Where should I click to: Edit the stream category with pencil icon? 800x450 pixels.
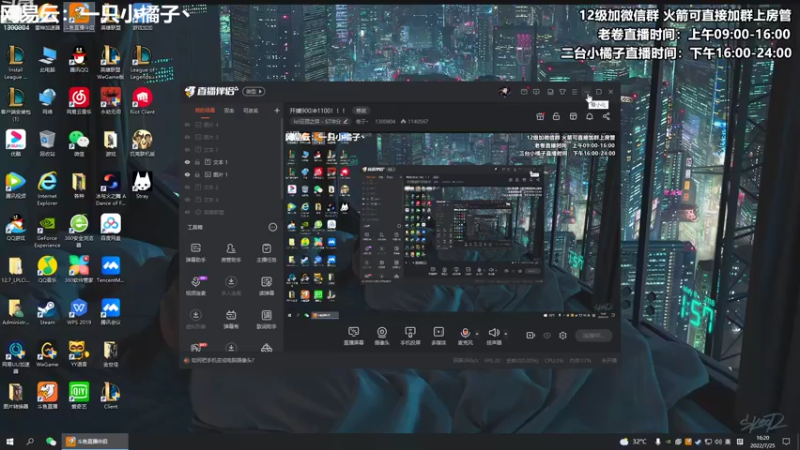(345, 121)
